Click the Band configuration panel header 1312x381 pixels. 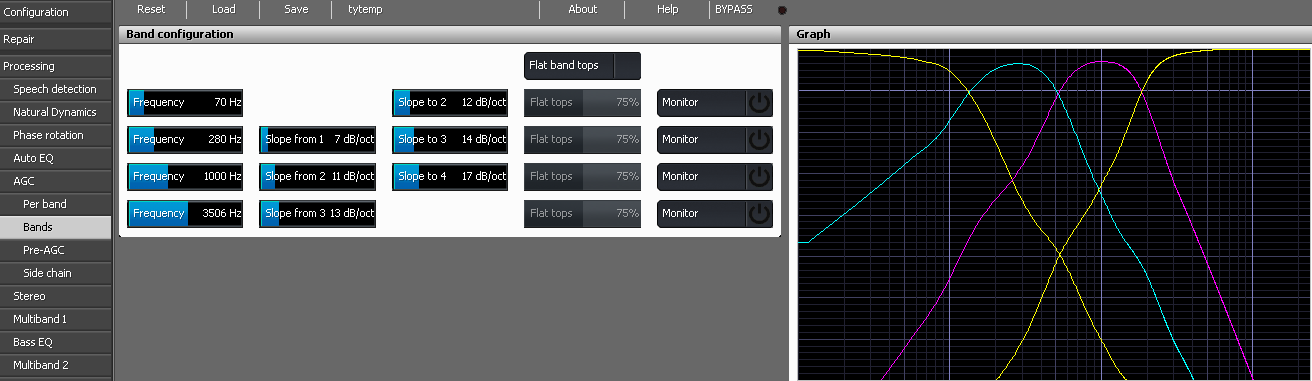pos(450,34)
